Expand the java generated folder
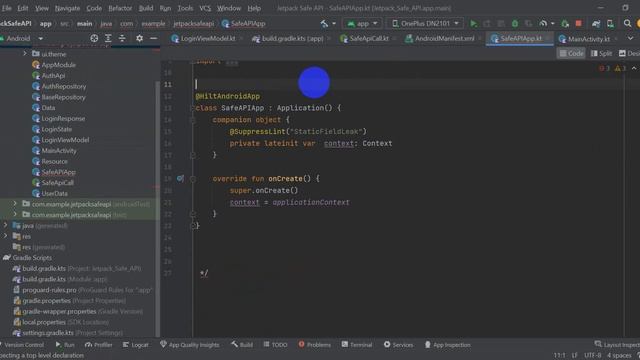The image size is (640, 360). (5, 225)
